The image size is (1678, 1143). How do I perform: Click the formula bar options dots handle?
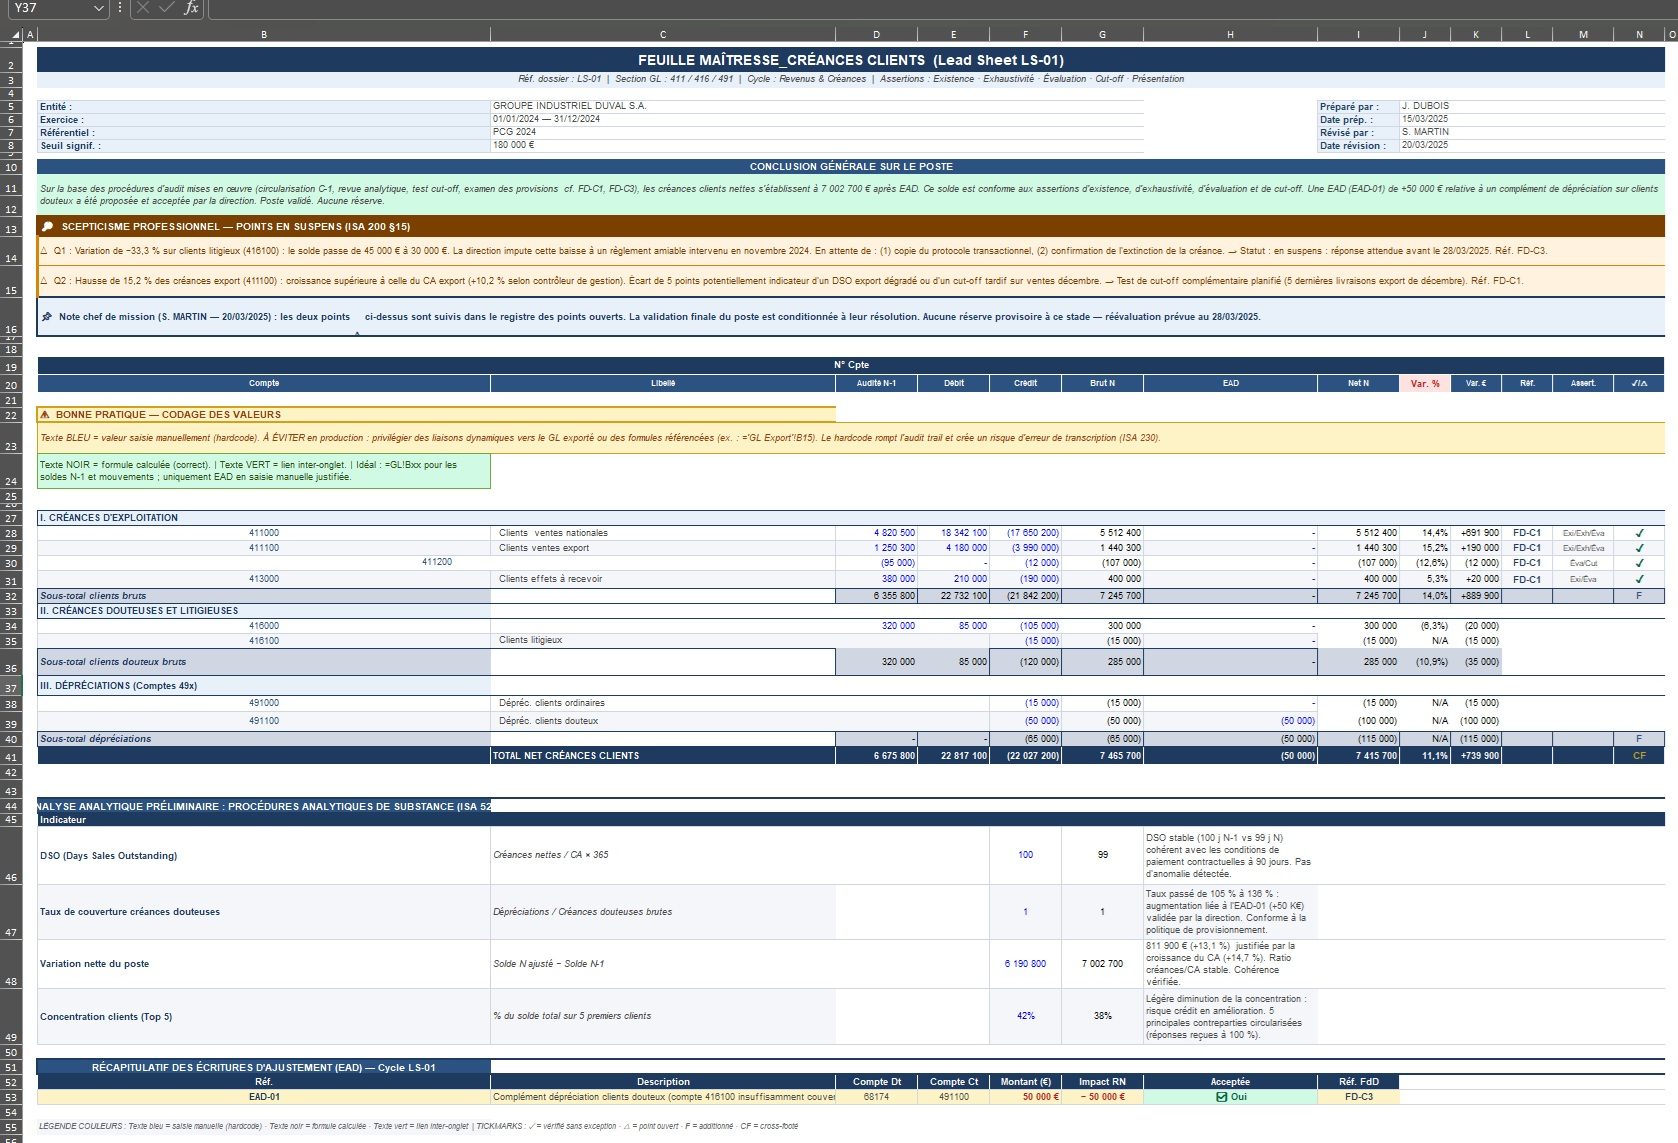(x=119, y=8)
